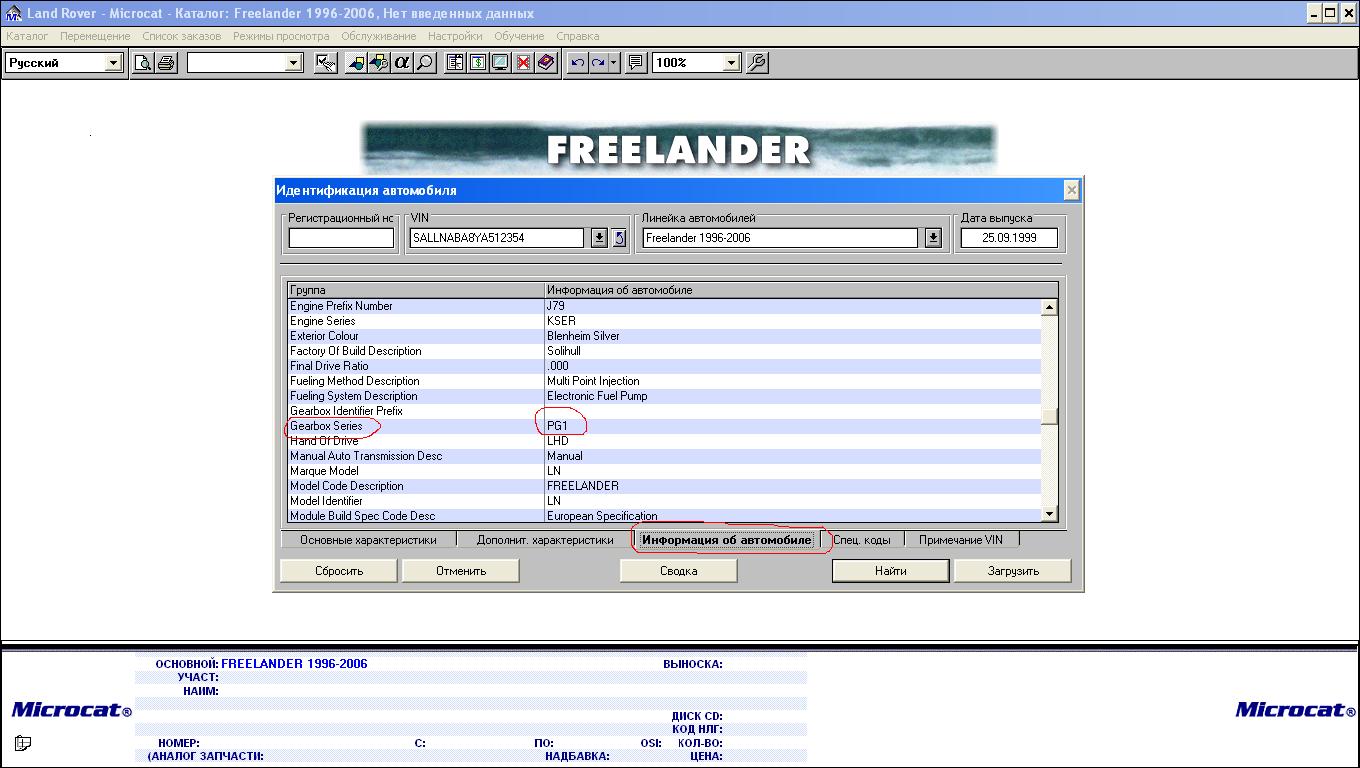Click the shapes icon left of alpha icon
The width and height of the screenshot is (1360, 768).
click(x=379, y=63)
